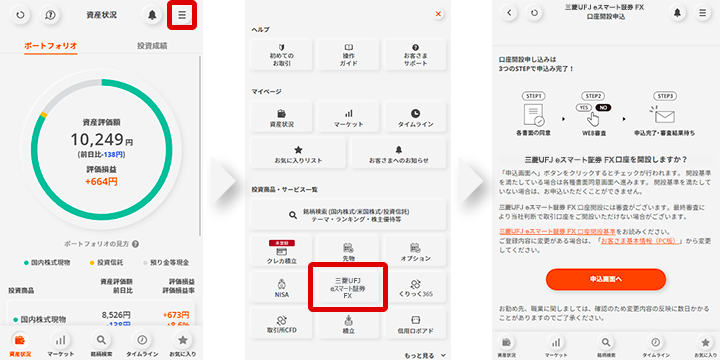Open the 先物 tile
The height and width of the screenshot is (360, 720).
[349, 251]
